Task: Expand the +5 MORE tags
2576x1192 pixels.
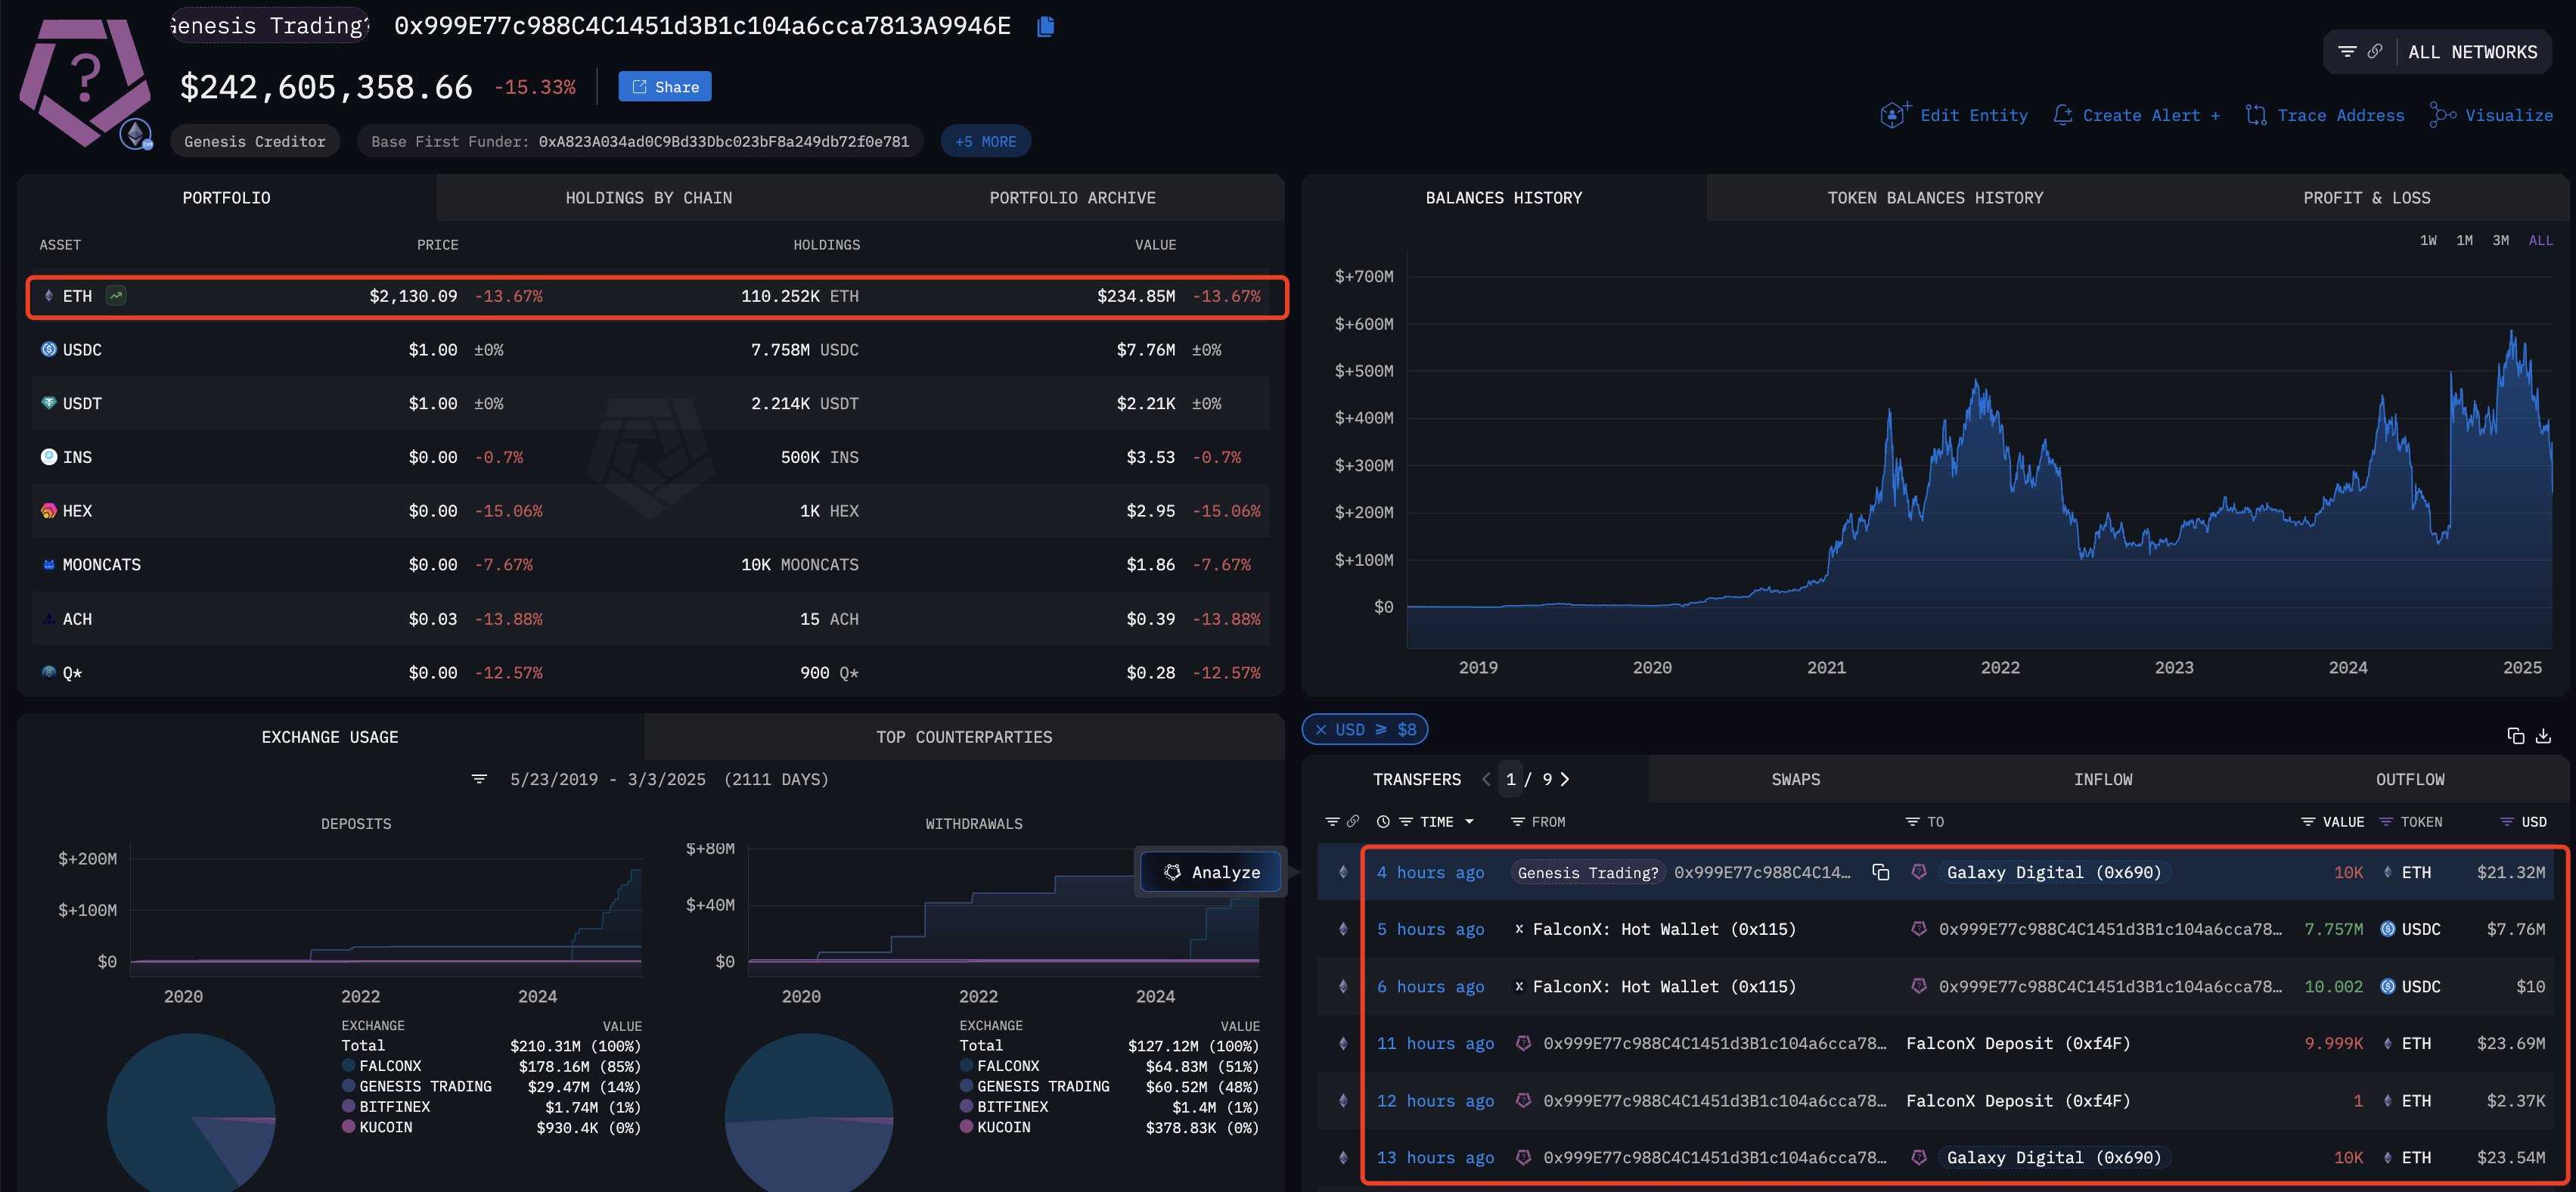Action: [985, 141]
